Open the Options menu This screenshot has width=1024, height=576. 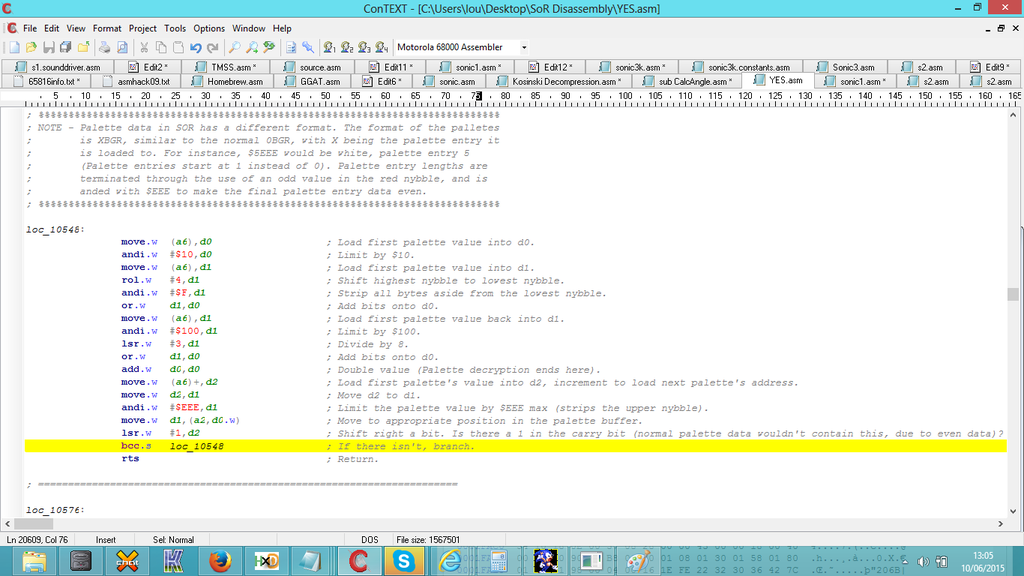pos(209,28)
